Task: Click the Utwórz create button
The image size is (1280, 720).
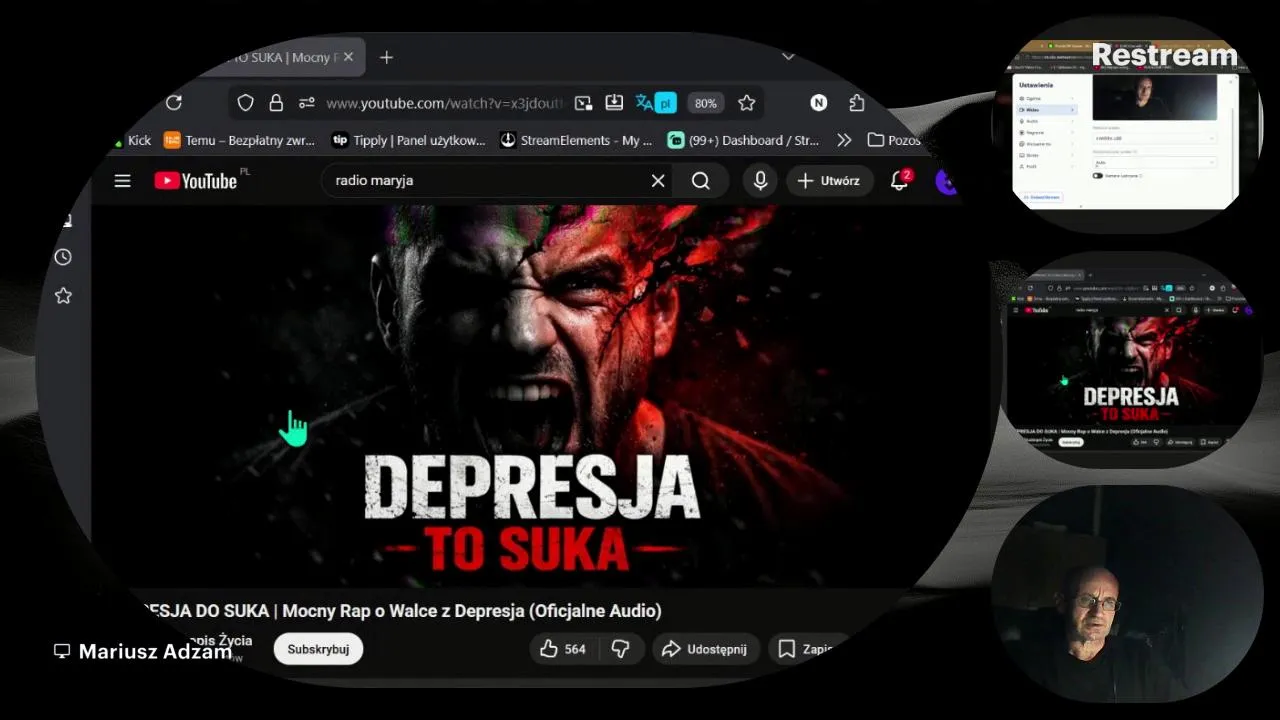Action: (829, 181)
